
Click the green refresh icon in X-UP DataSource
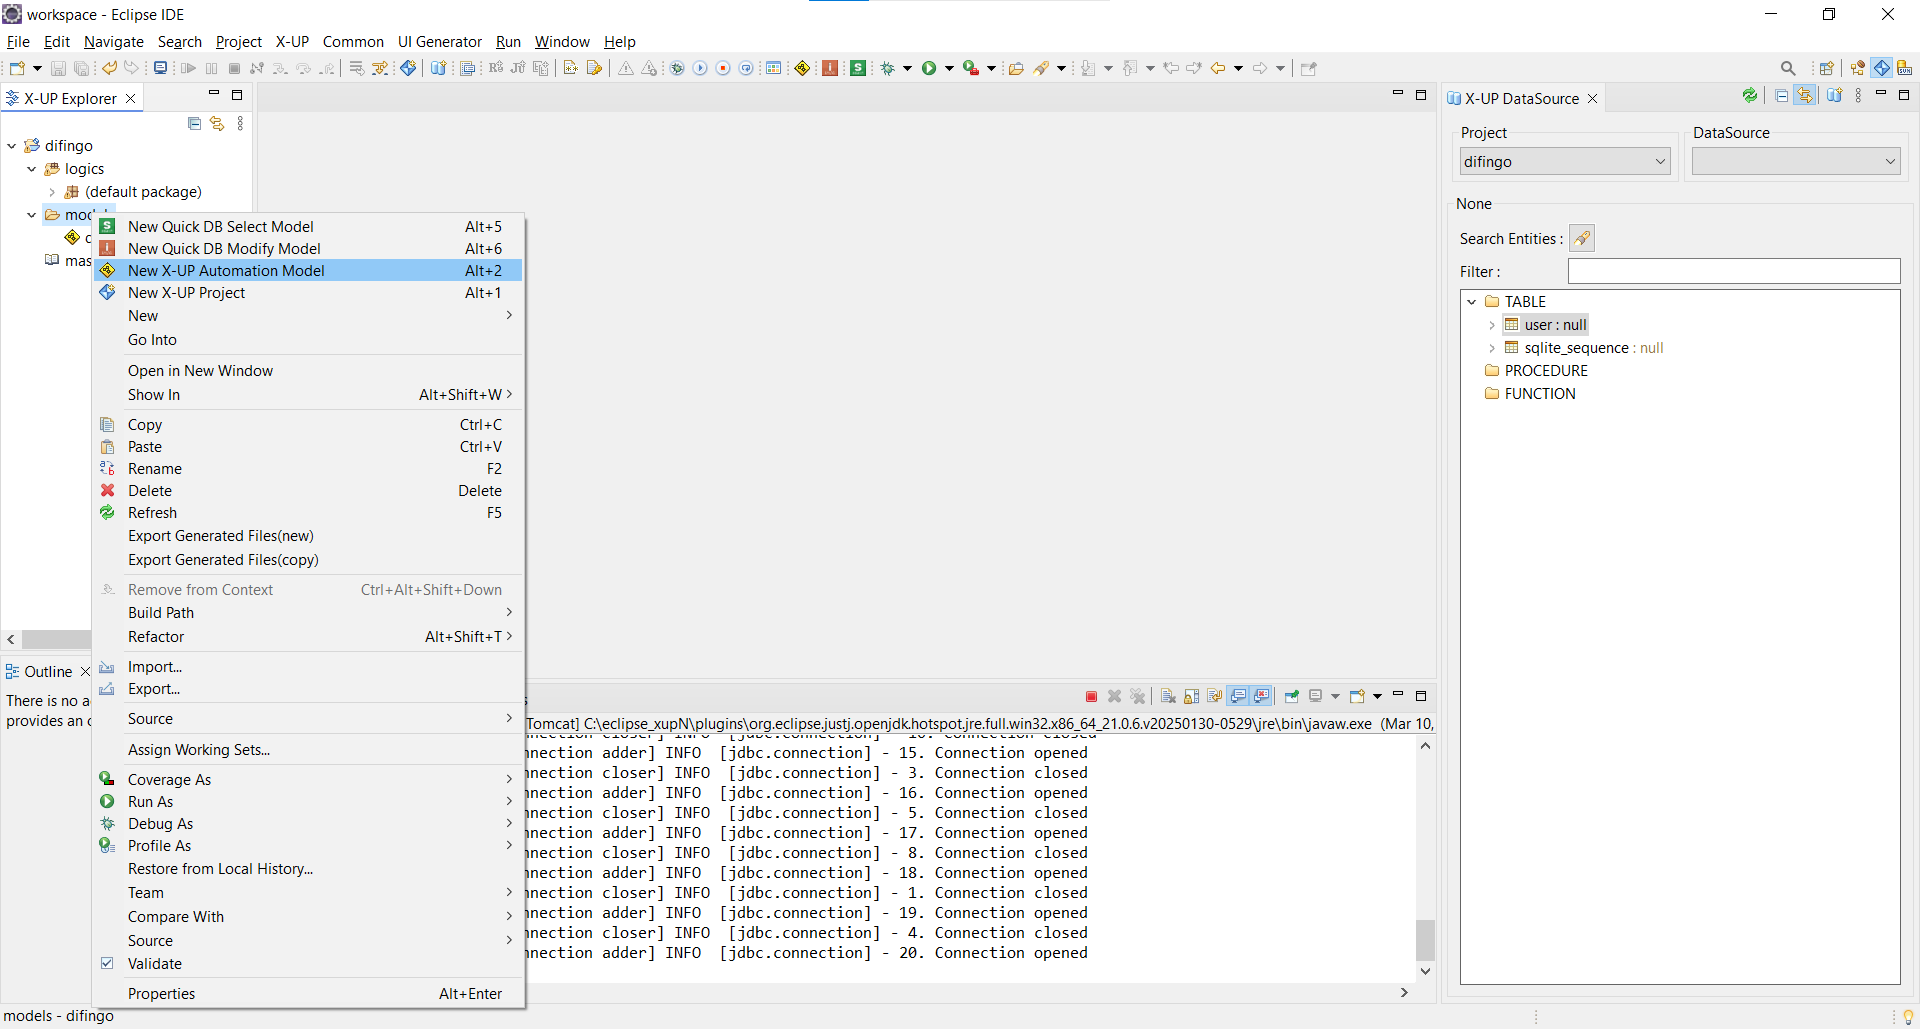1749,96
